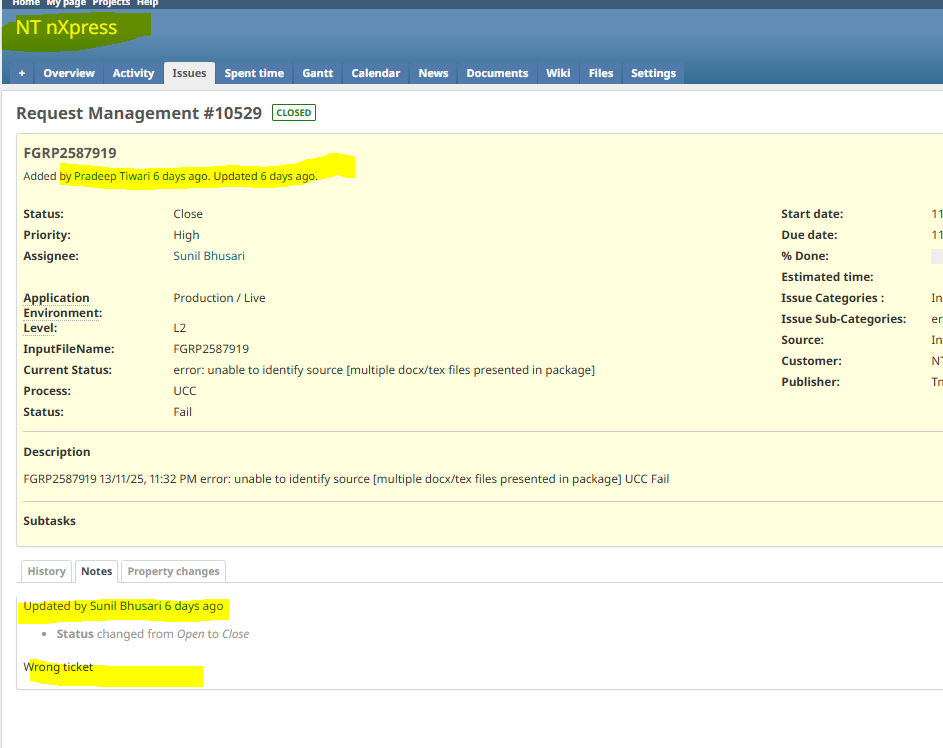Click assignee Sunil Bhusari link
The image size is (943, 748).
[209, 256]
